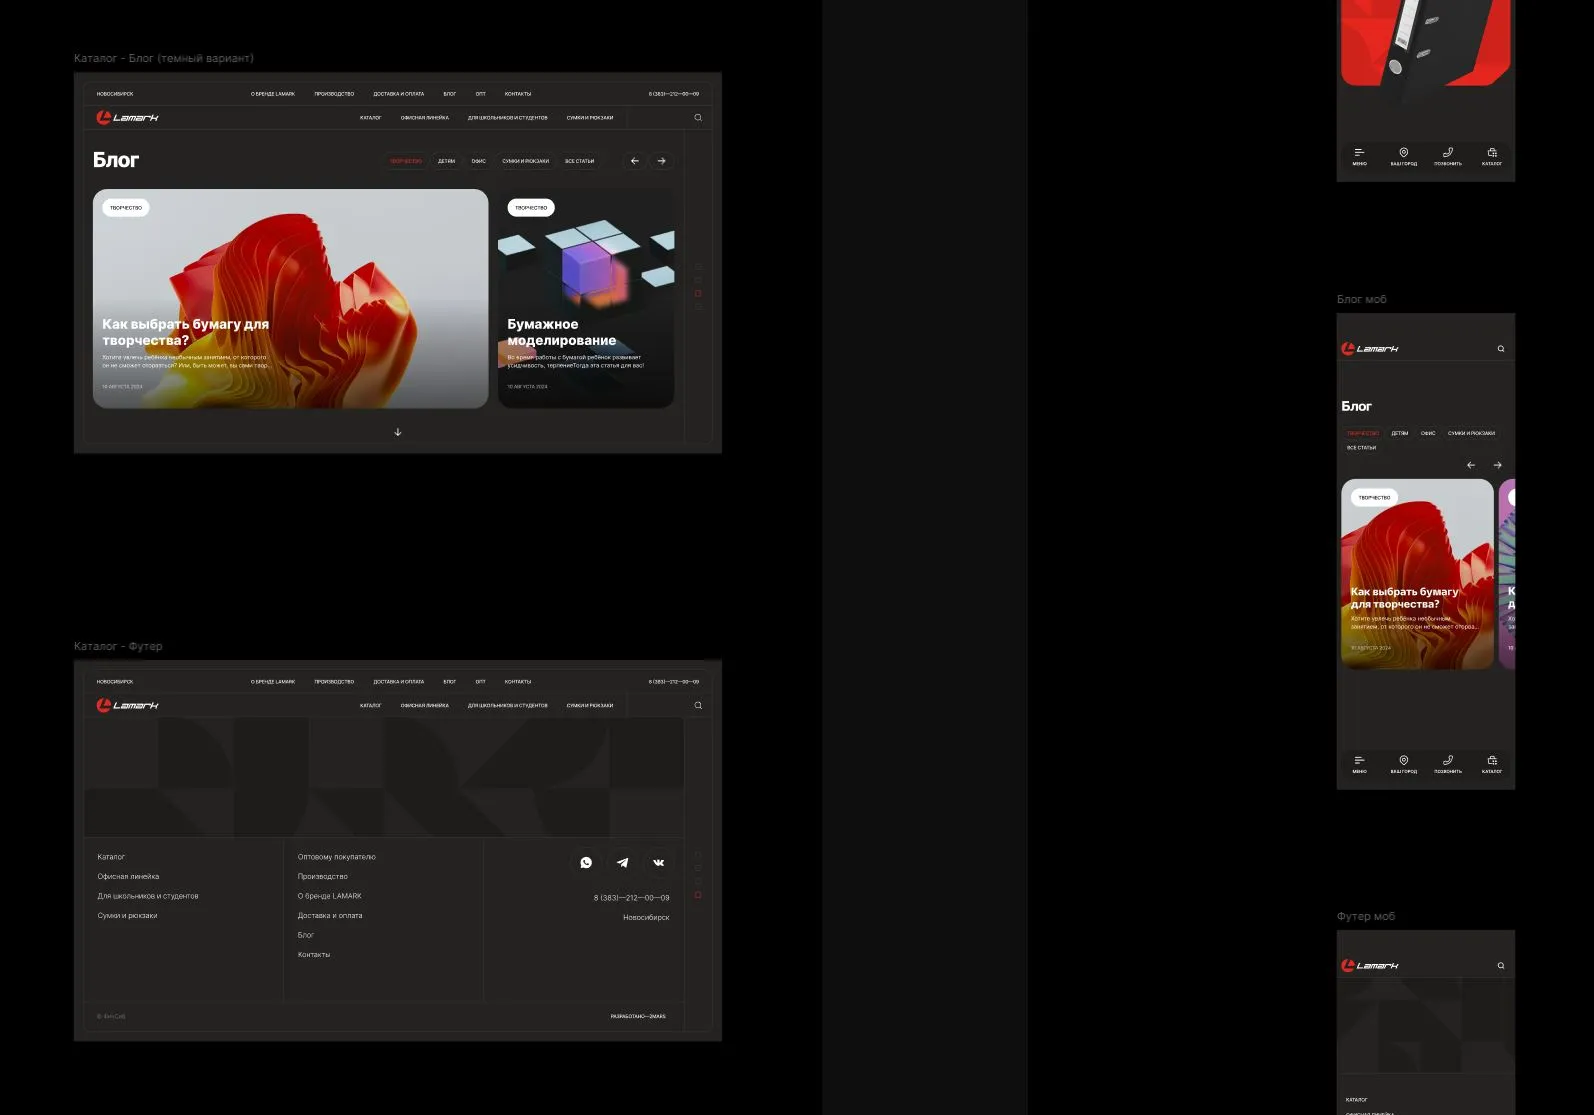
Task: Click Контакты link in footer second column
Action: point(314,955)
